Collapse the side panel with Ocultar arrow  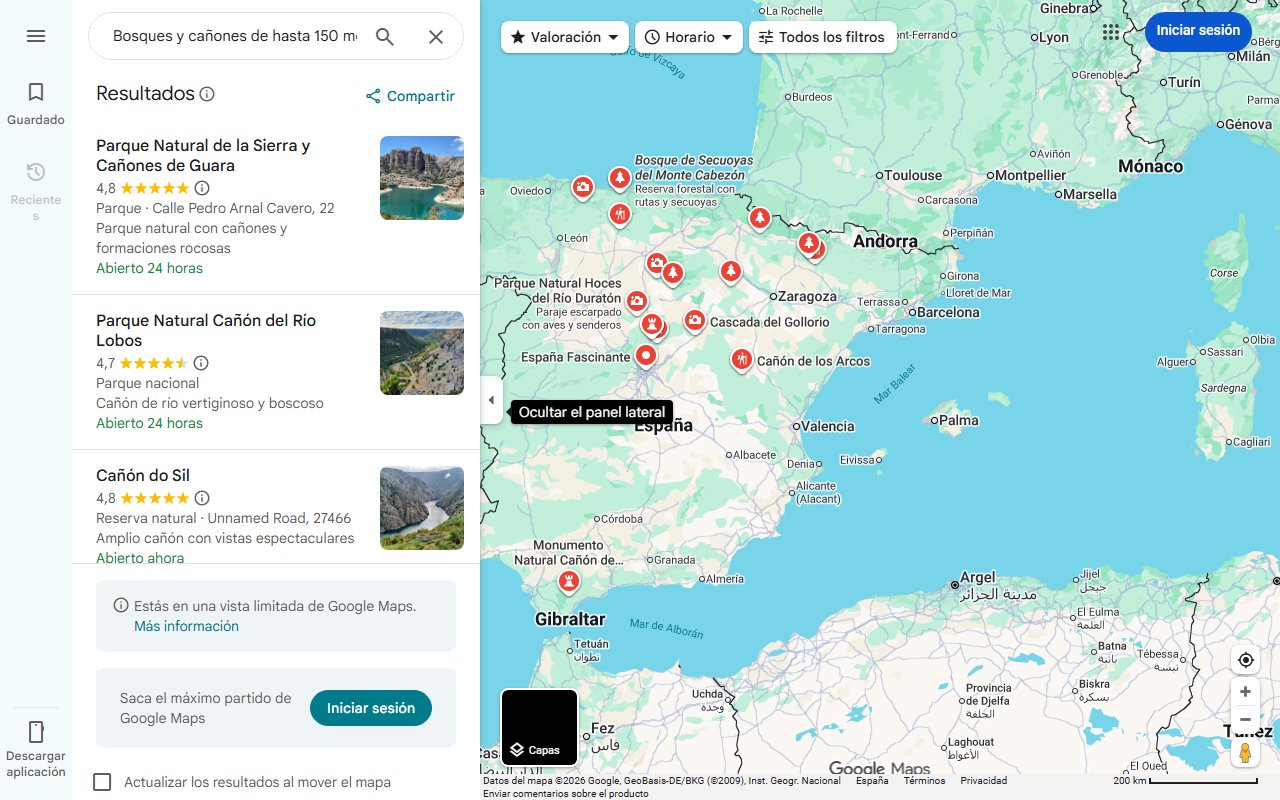tap(491, 400)
